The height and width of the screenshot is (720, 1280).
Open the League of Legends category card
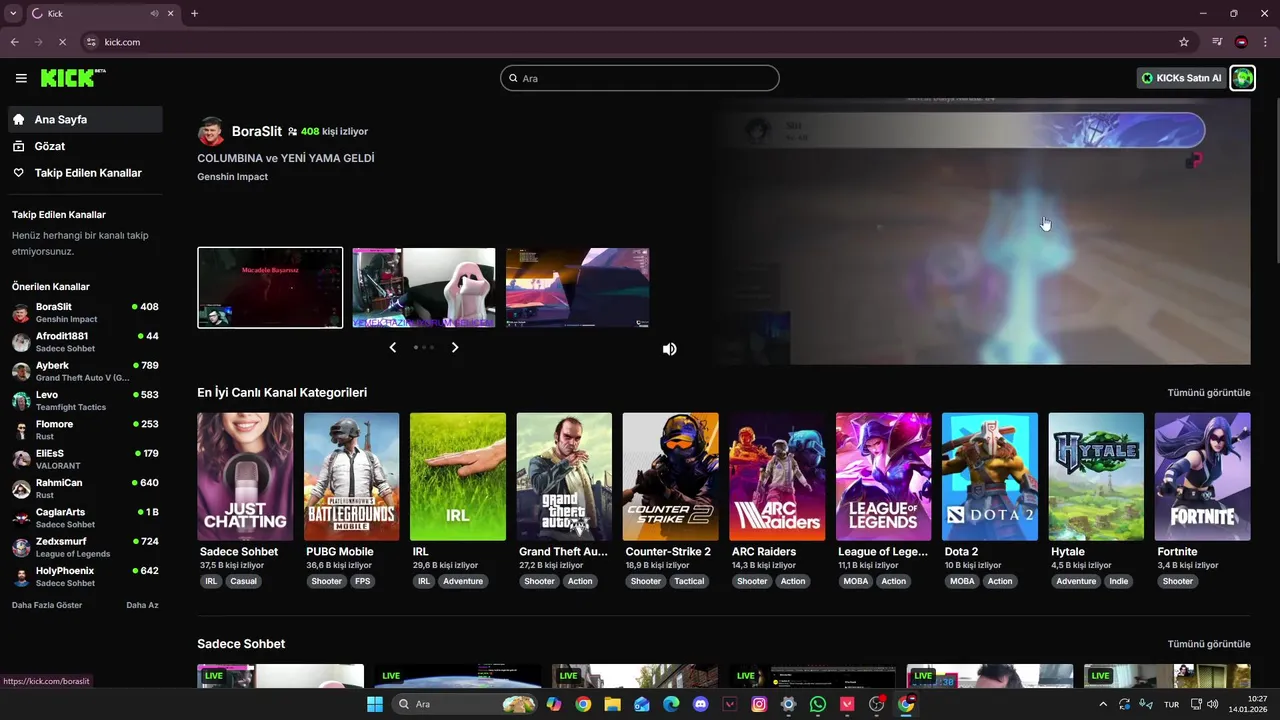click(883, 477)
